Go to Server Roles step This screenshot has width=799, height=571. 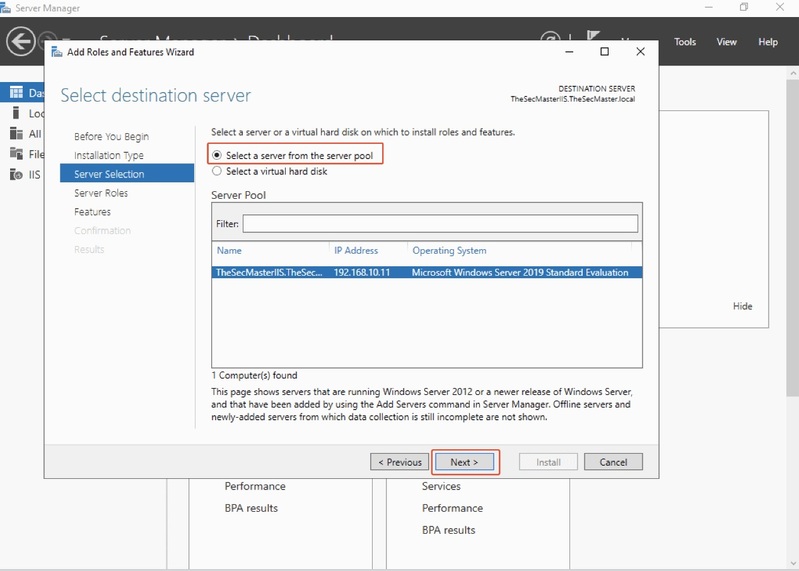click(x=101, y=193)
